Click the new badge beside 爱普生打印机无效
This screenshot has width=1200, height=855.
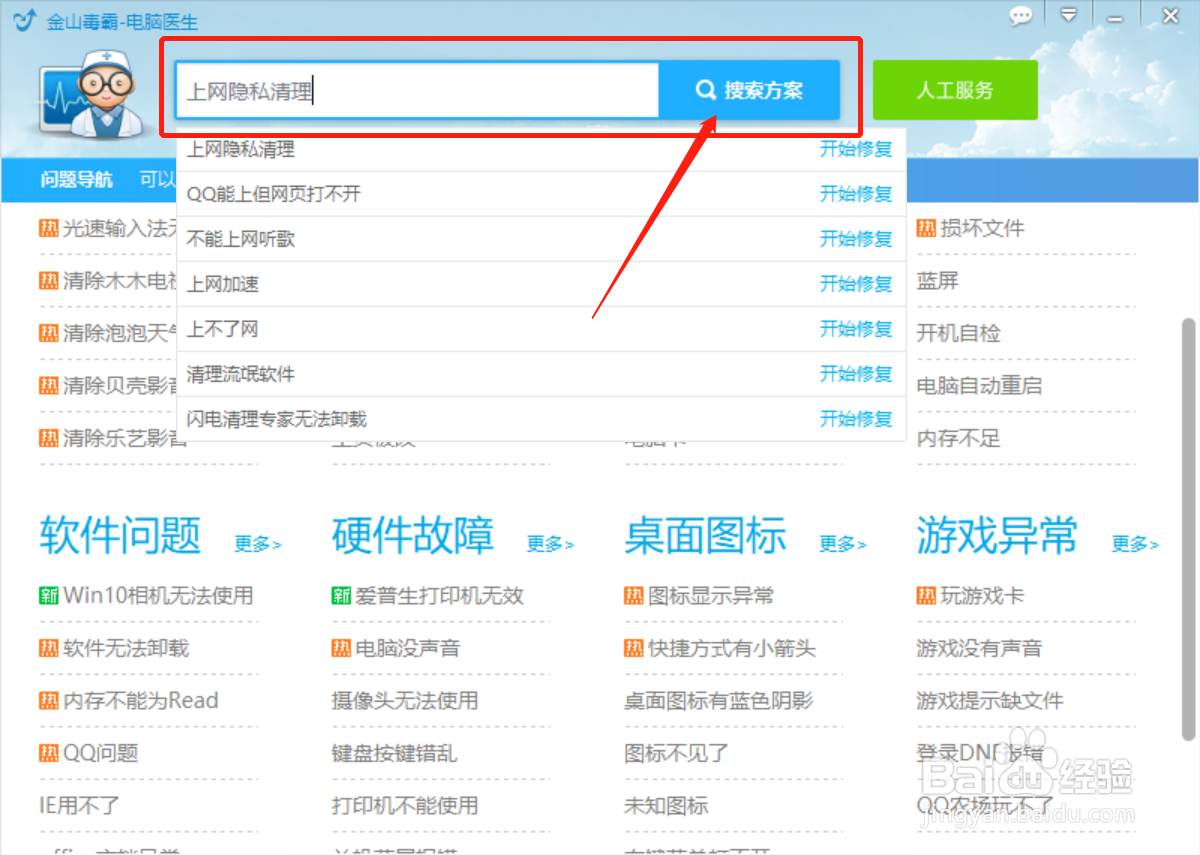(x=341, y=596)
